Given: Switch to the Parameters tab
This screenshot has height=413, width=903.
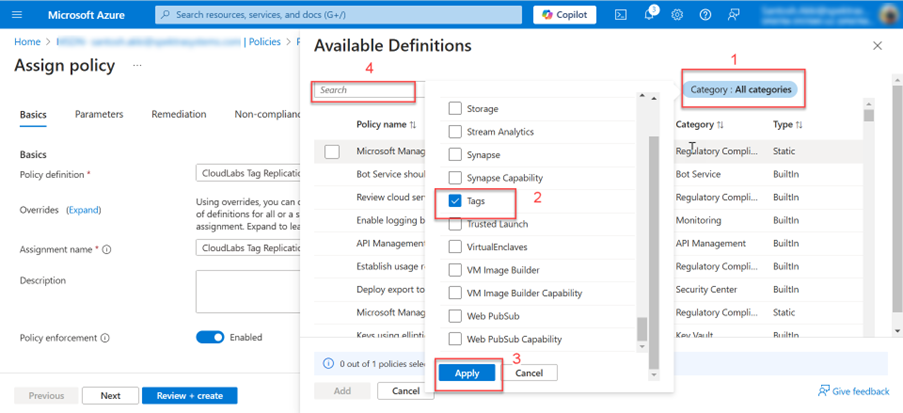Looking at the screenshot, I should (x=99, y=115).
